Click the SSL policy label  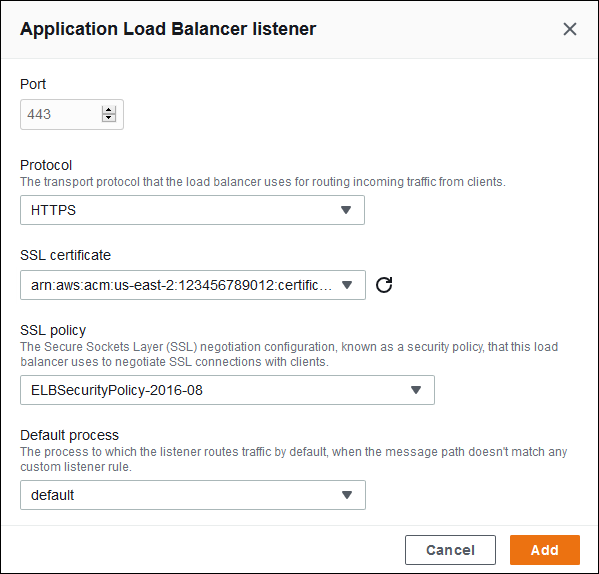coord(53,330)
